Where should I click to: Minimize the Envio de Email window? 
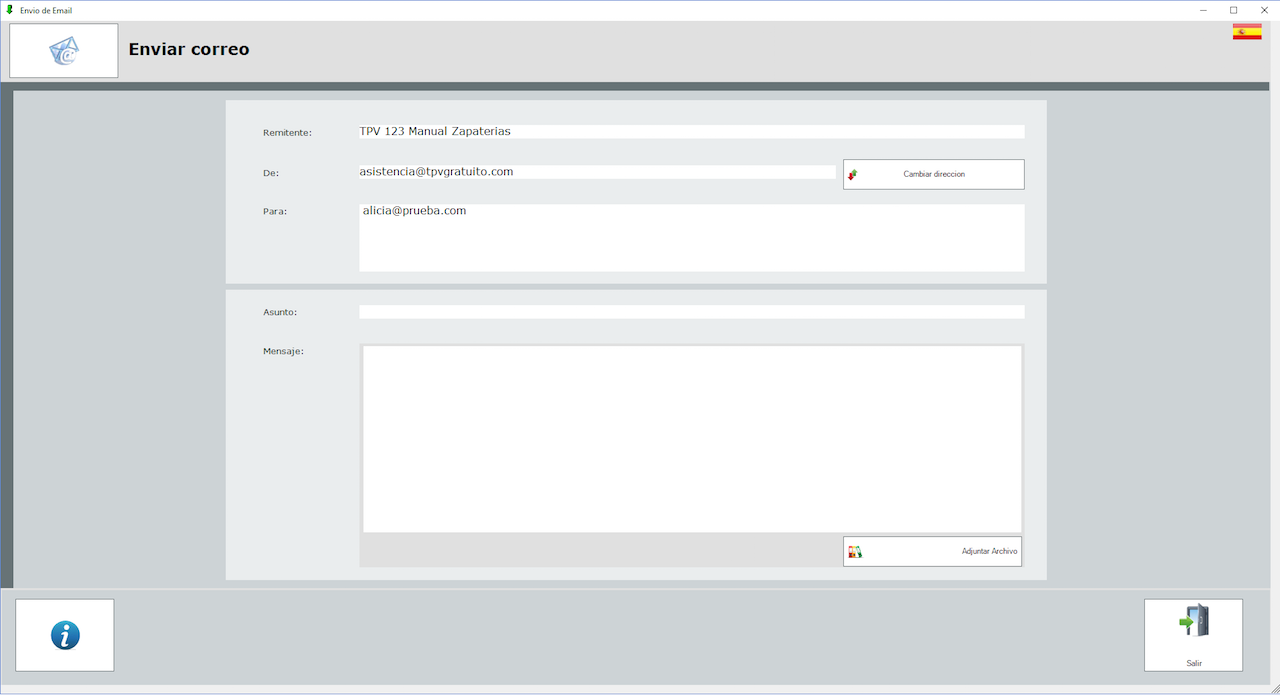[1202, 10]
